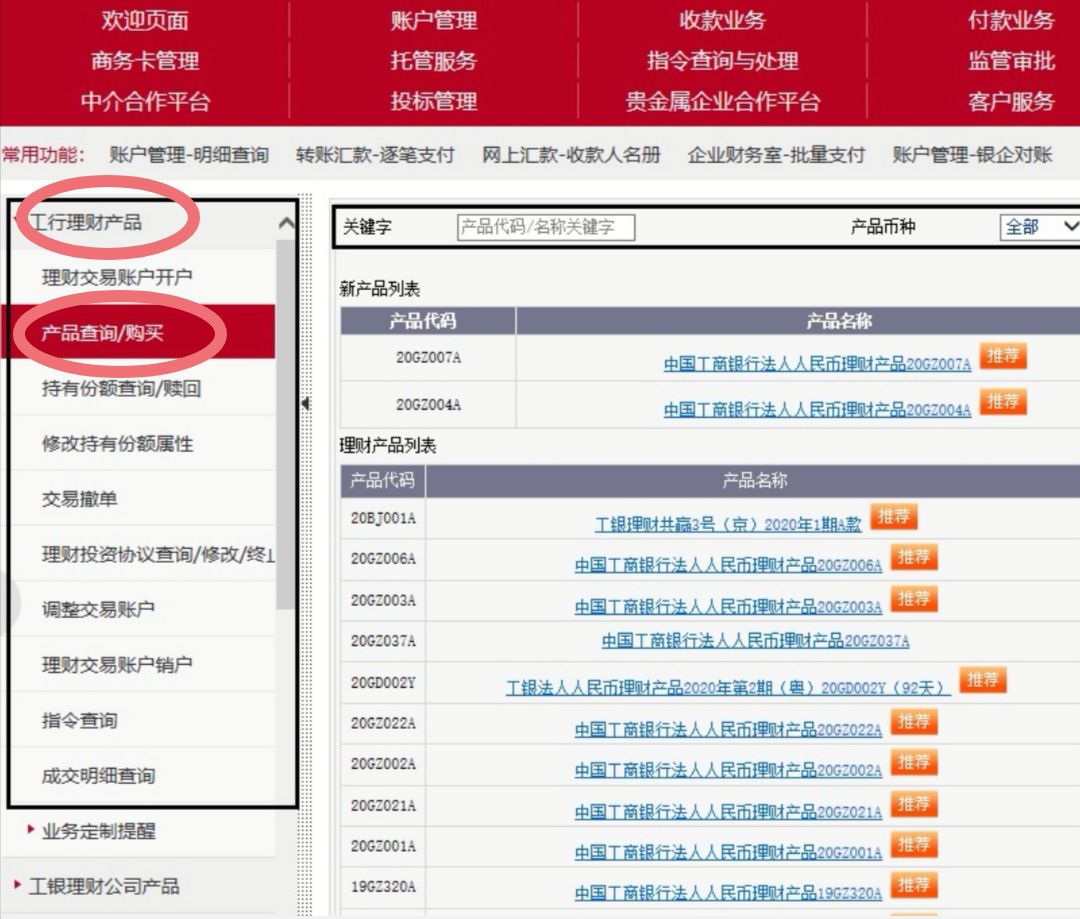Open product link ending 20GZ002A
Image resolution: width=1080 pixels, height=919 pixels.
click(x=728, y=770)
